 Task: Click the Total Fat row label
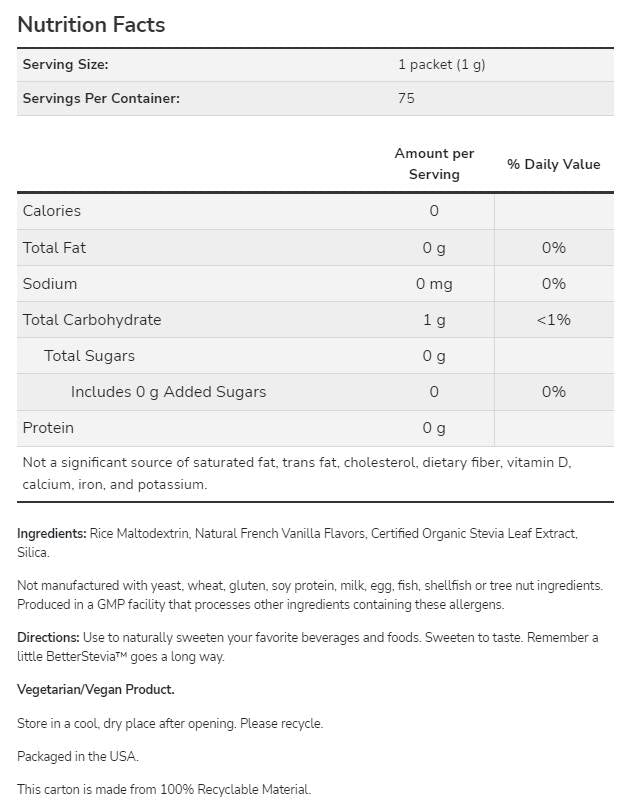pos(54,248)
